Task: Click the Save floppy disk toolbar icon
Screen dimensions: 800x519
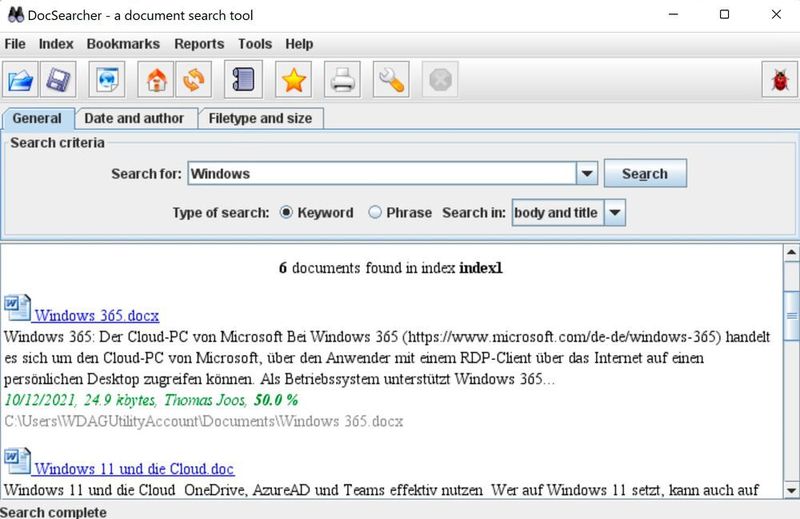Action: (58, 80)
